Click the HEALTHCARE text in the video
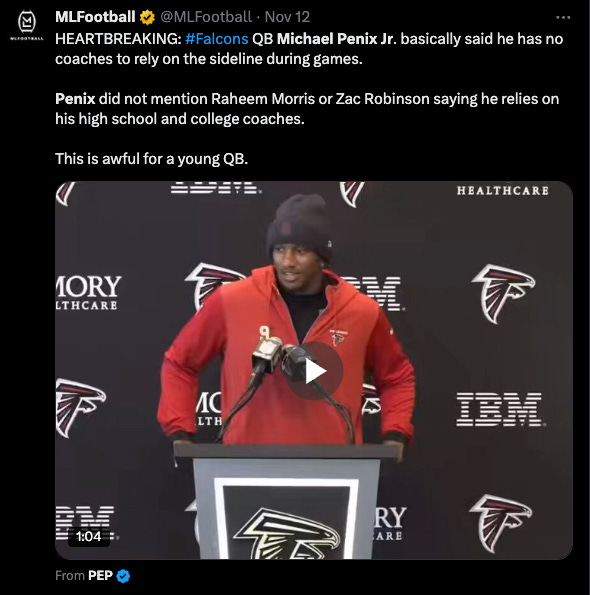Image resolution: width=590 pixels, height=595 pixels. (x=503, y=190)
